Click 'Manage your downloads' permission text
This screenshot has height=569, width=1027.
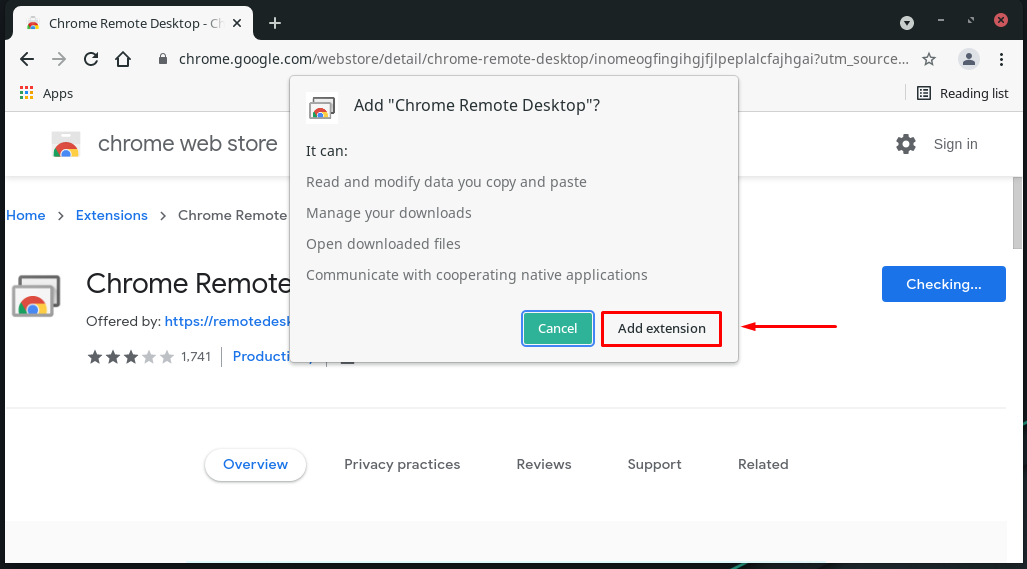[x=388, y=213]
